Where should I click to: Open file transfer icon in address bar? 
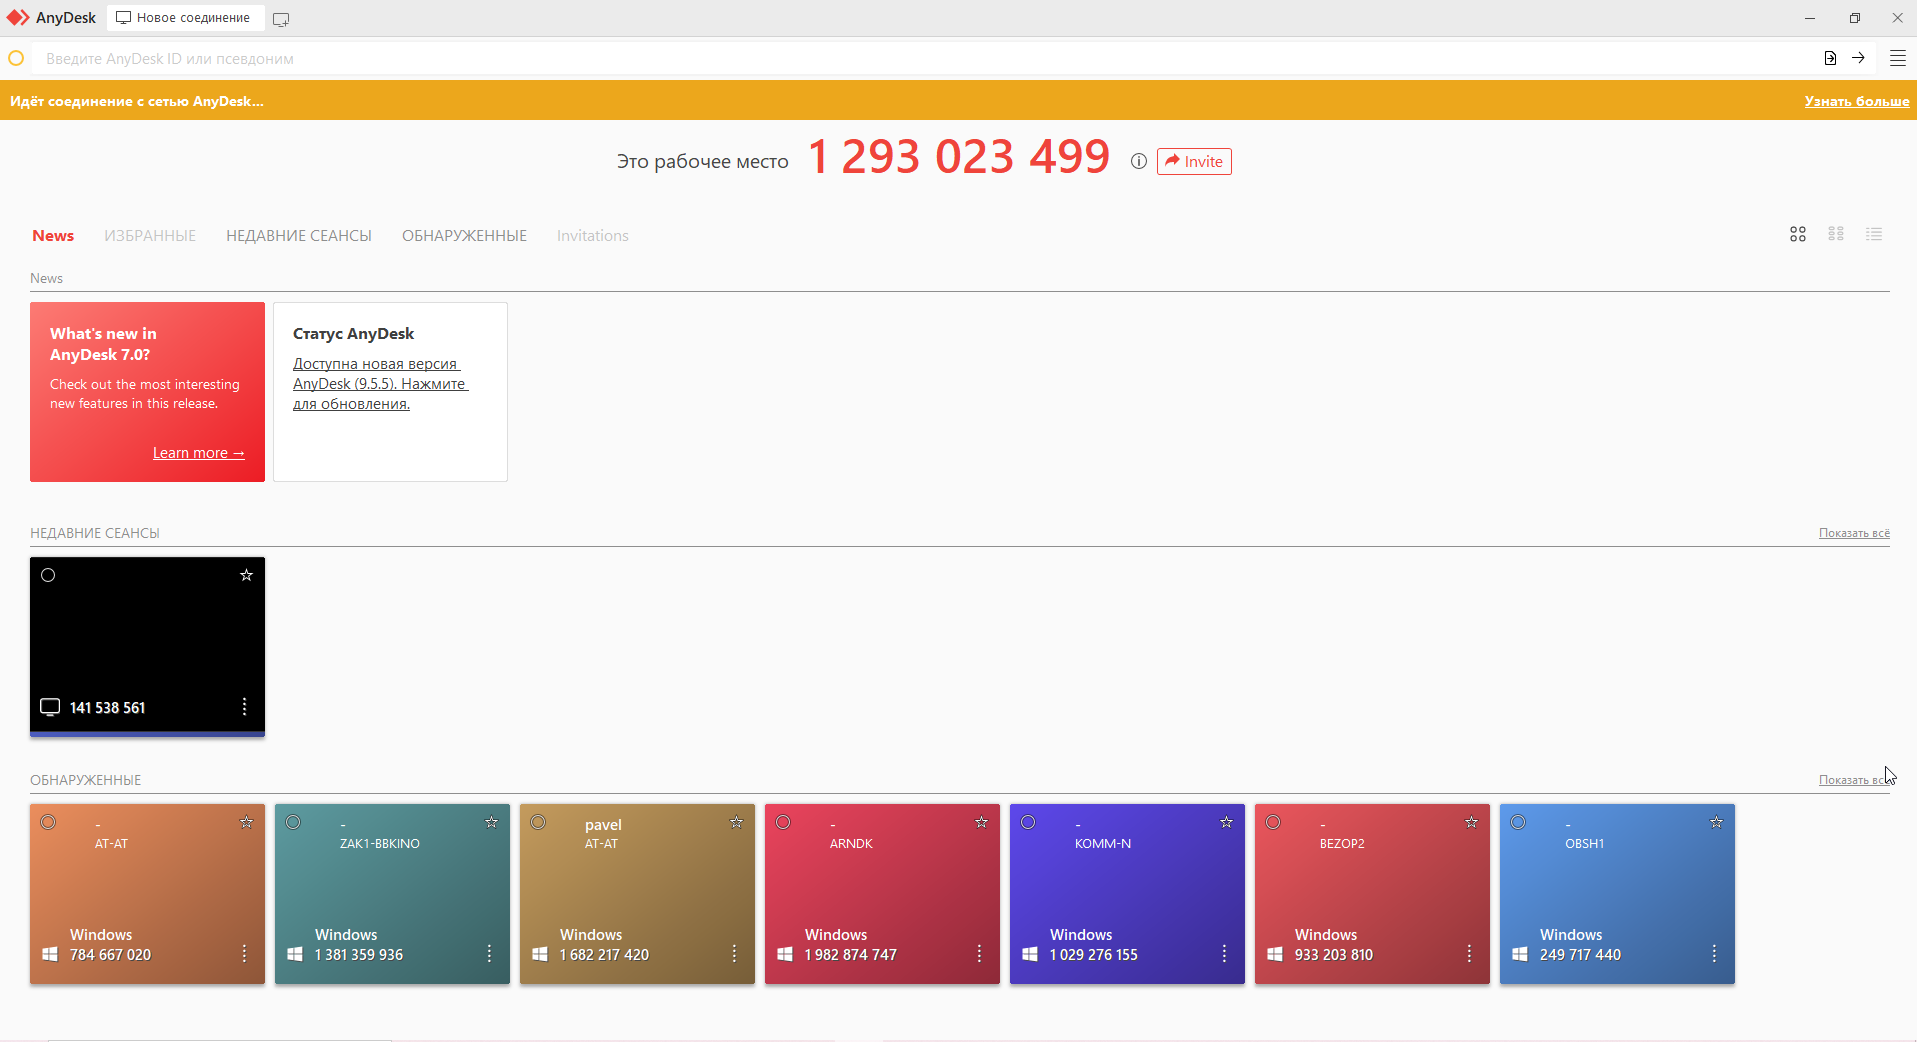click(1830, 58)
